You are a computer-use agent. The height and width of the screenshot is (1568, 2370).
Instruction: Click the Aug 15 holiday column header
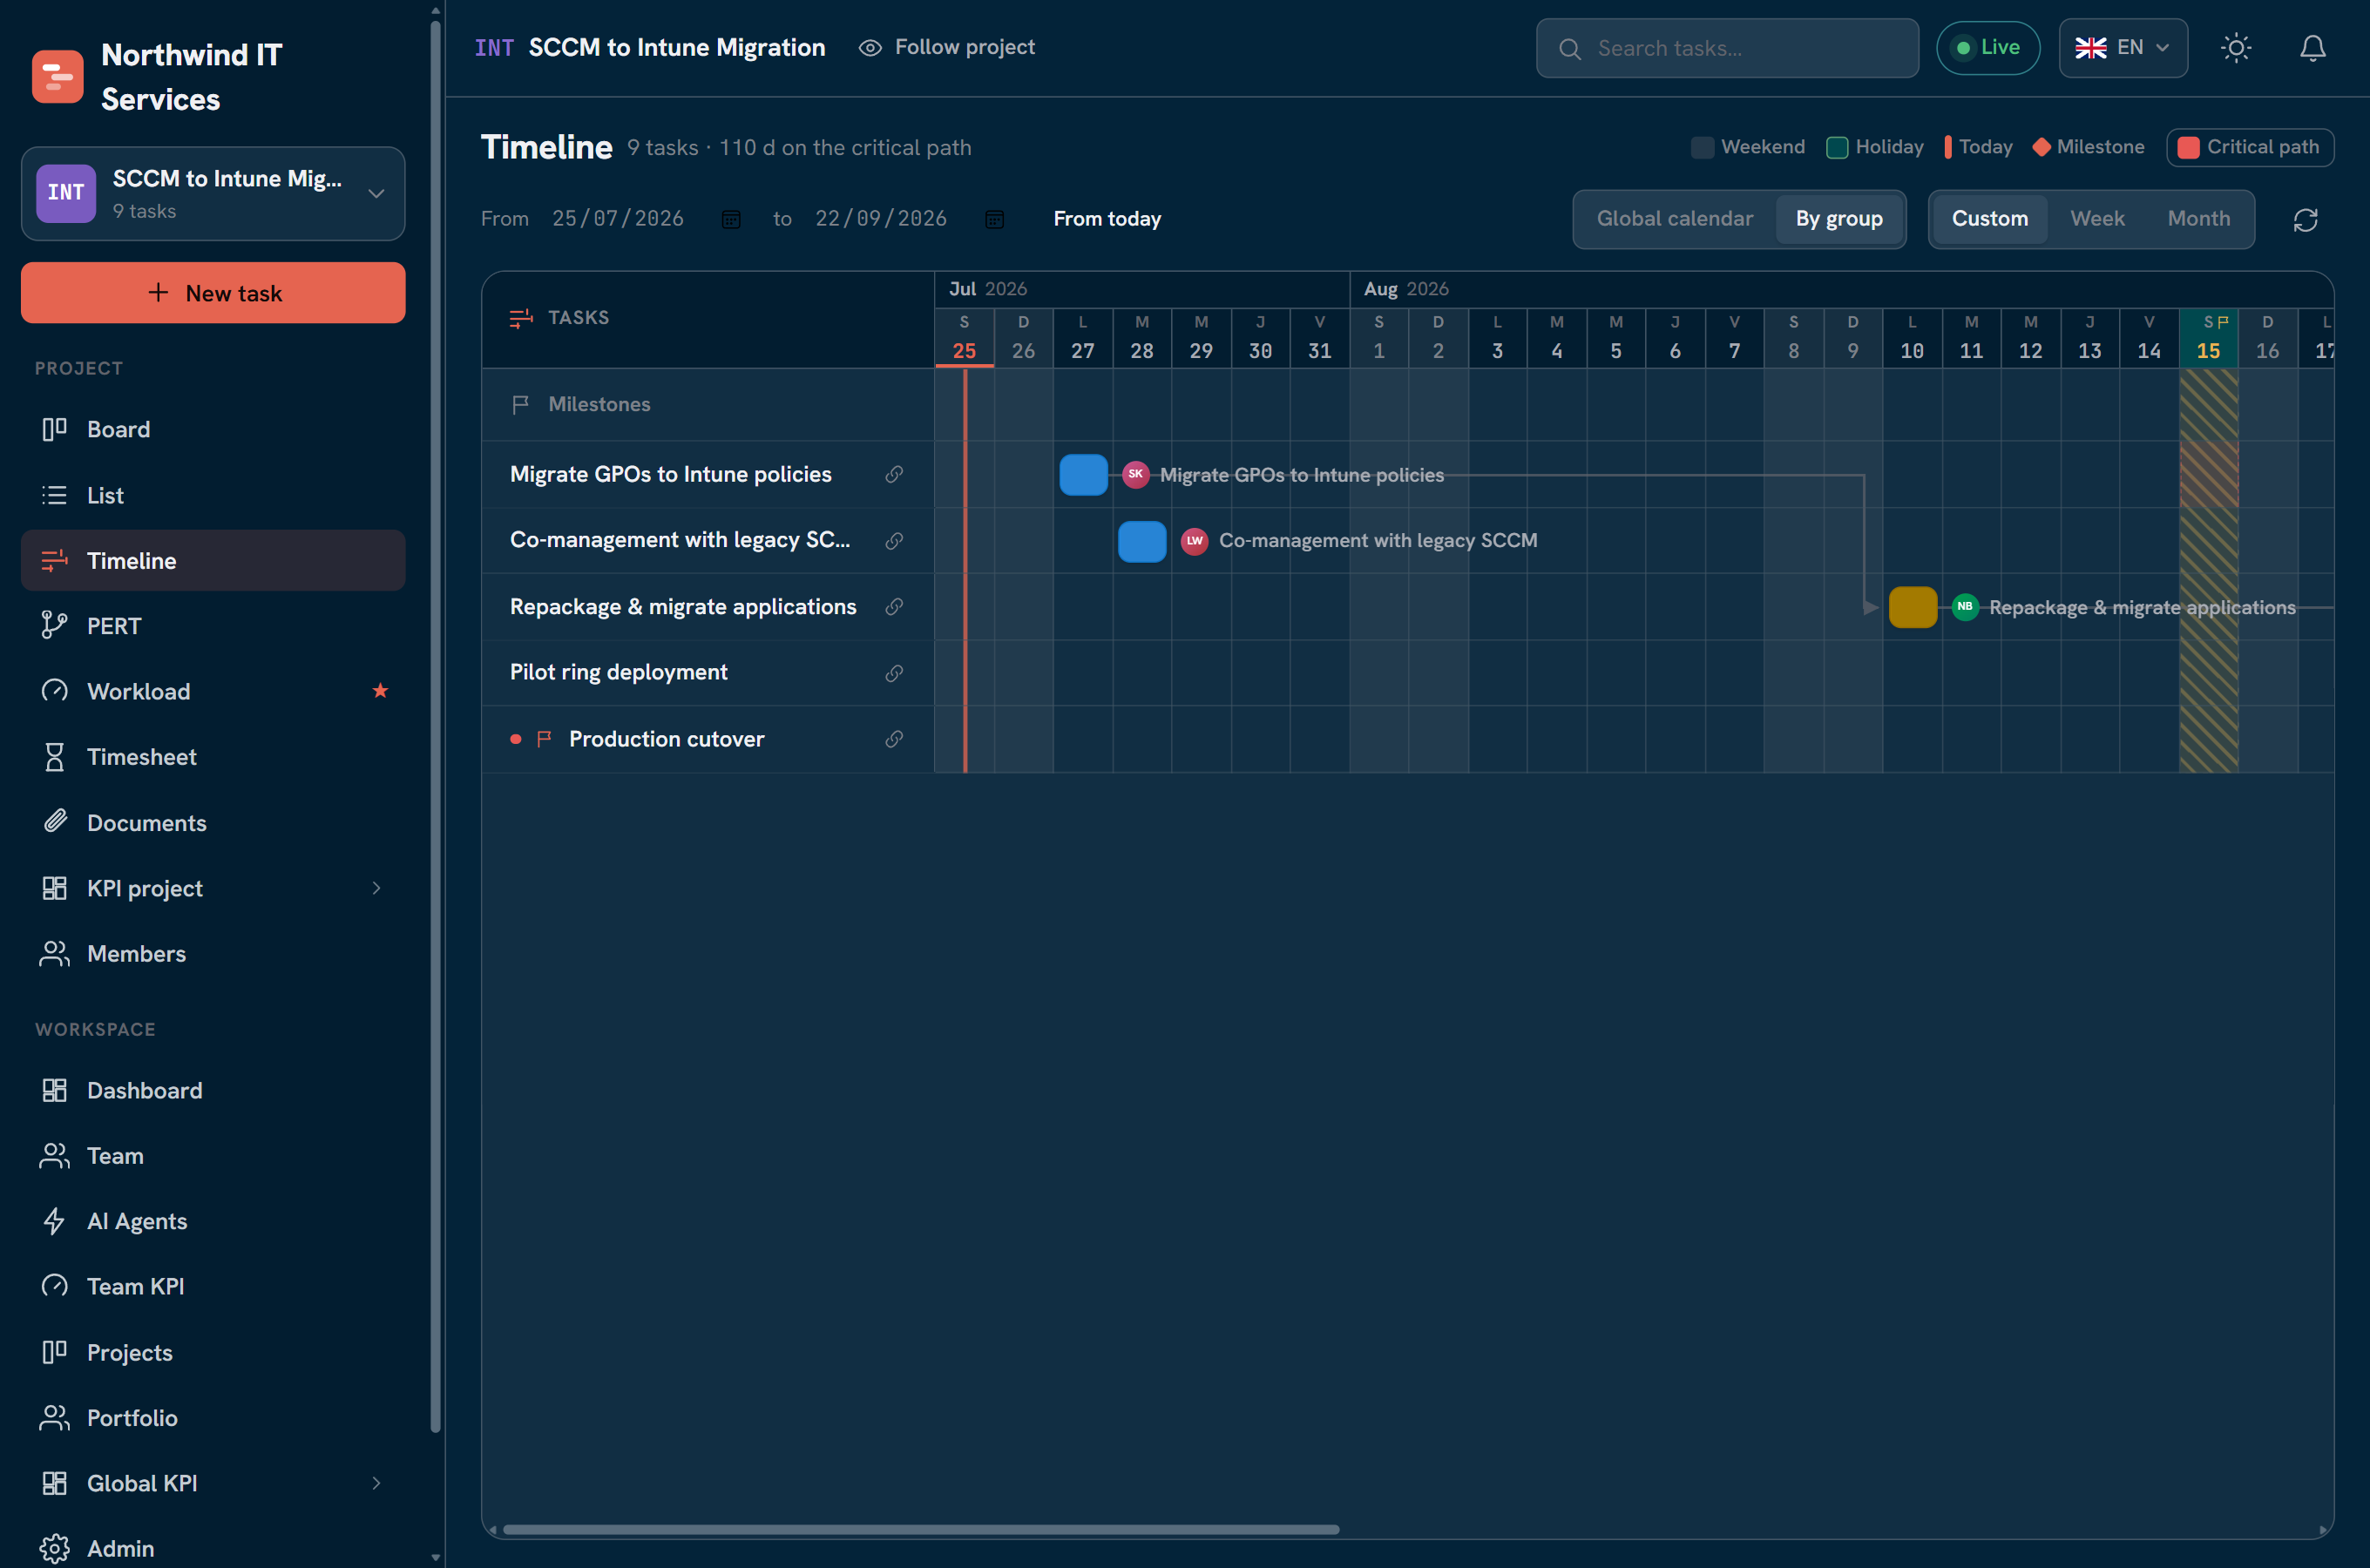2208,338
